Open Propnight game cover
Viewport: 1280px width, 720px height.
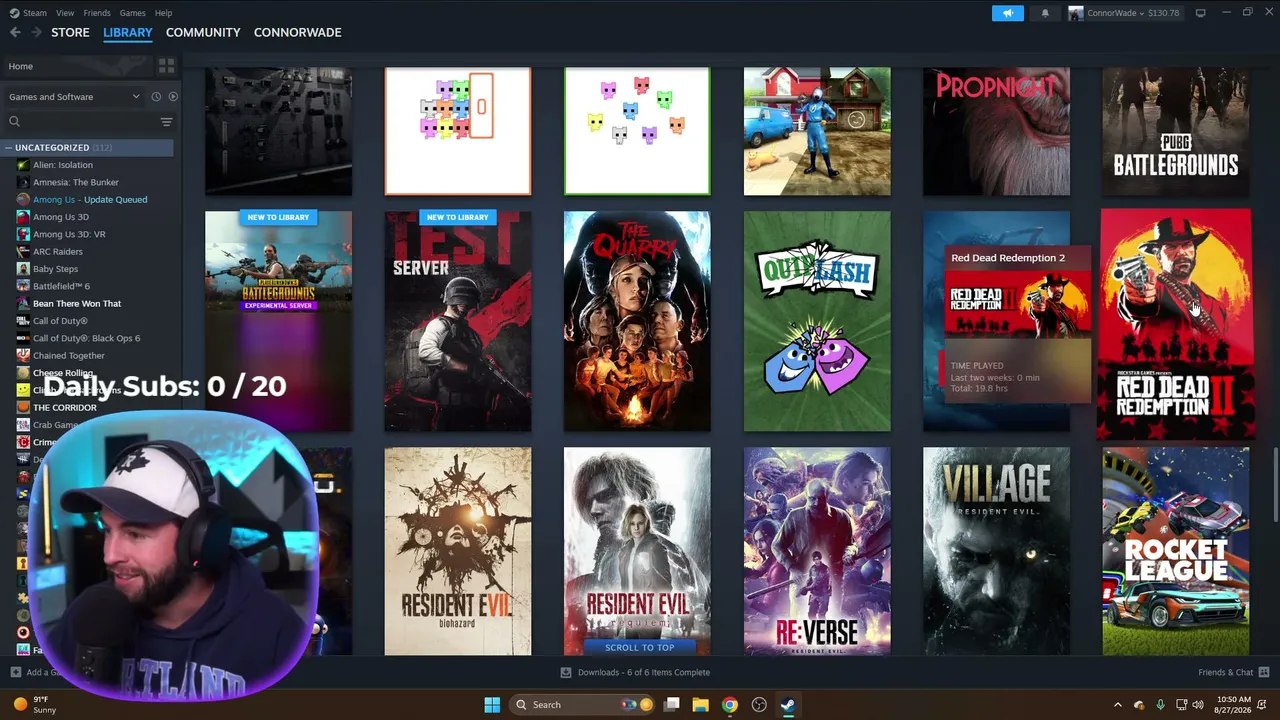click(996, 131)
